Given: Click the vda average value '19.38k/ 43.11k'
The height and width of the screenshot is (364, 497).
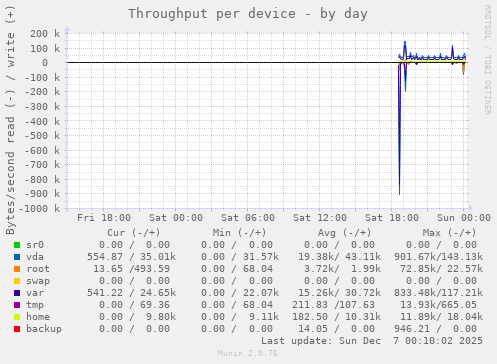Looking at the screenshot, I should (339, 257).
